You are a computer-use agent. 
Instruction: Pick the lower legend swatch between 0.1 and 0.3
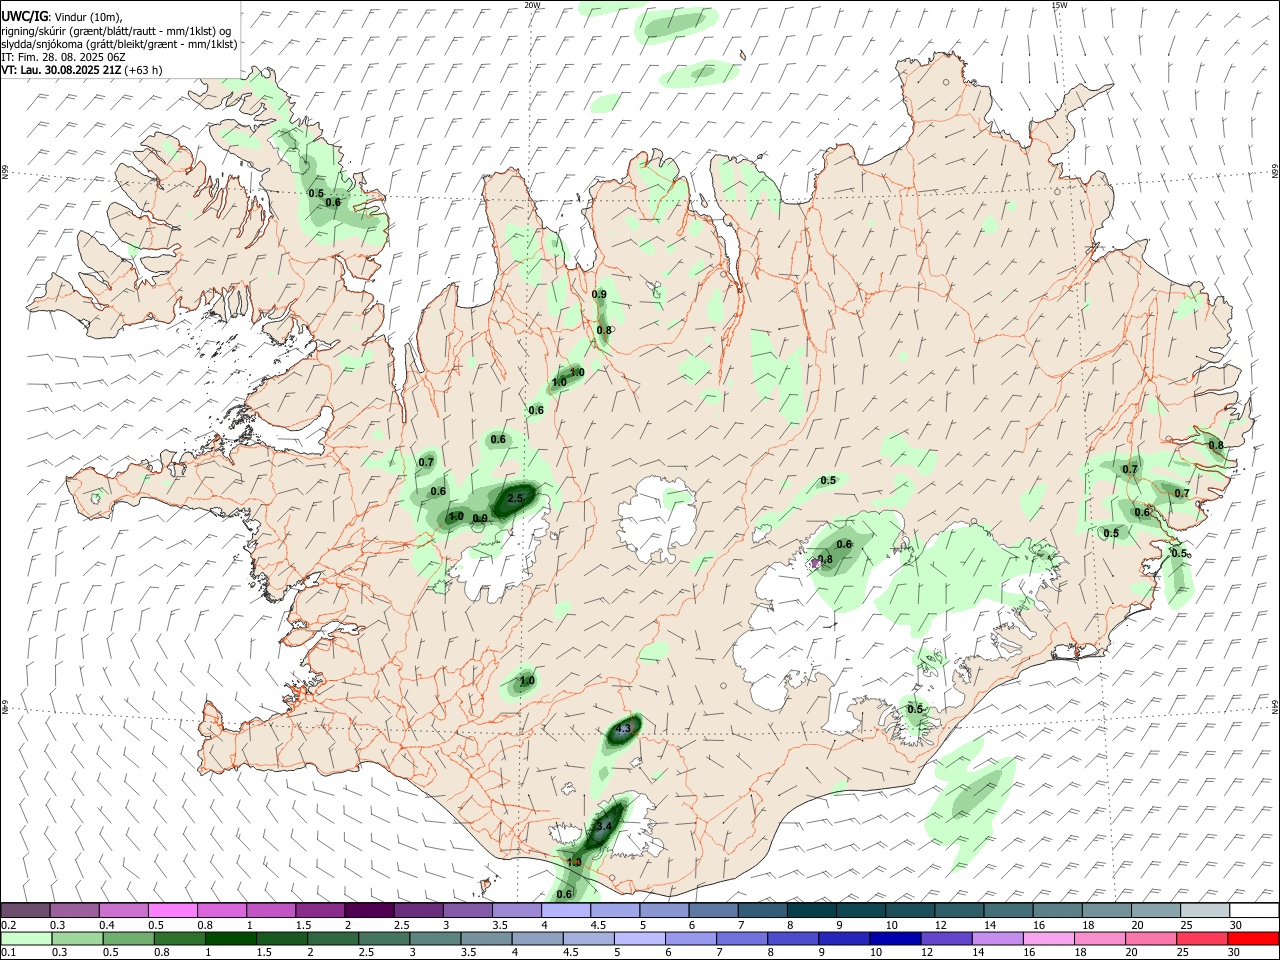[26, 938]
